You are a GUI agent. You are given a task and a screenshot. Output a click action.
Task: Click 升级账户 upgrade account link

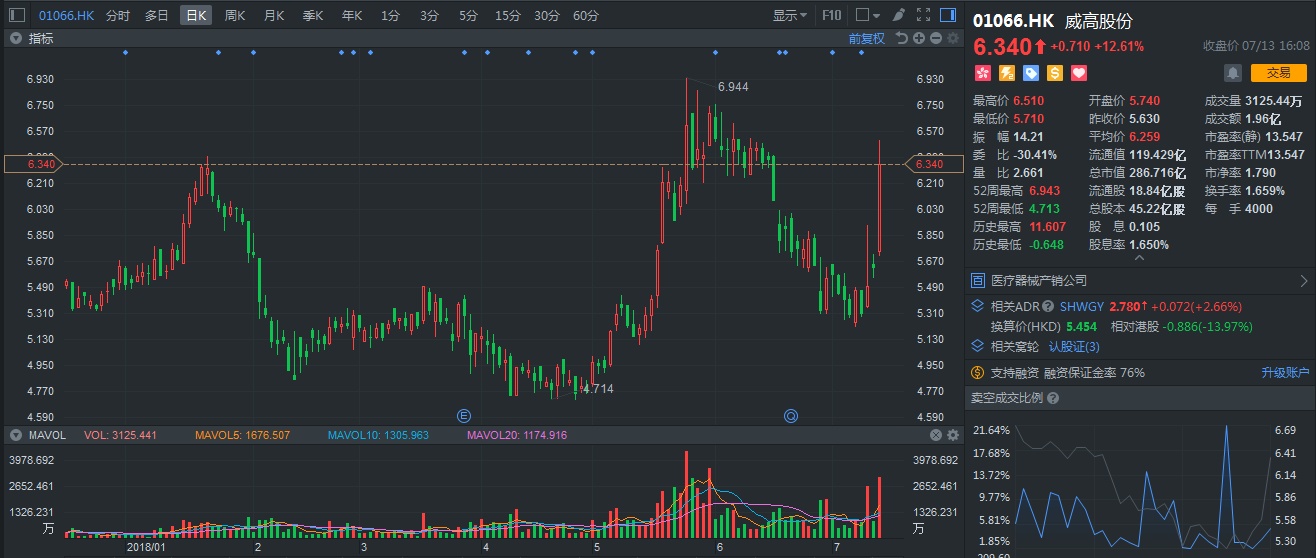[x=1285, y=372]
